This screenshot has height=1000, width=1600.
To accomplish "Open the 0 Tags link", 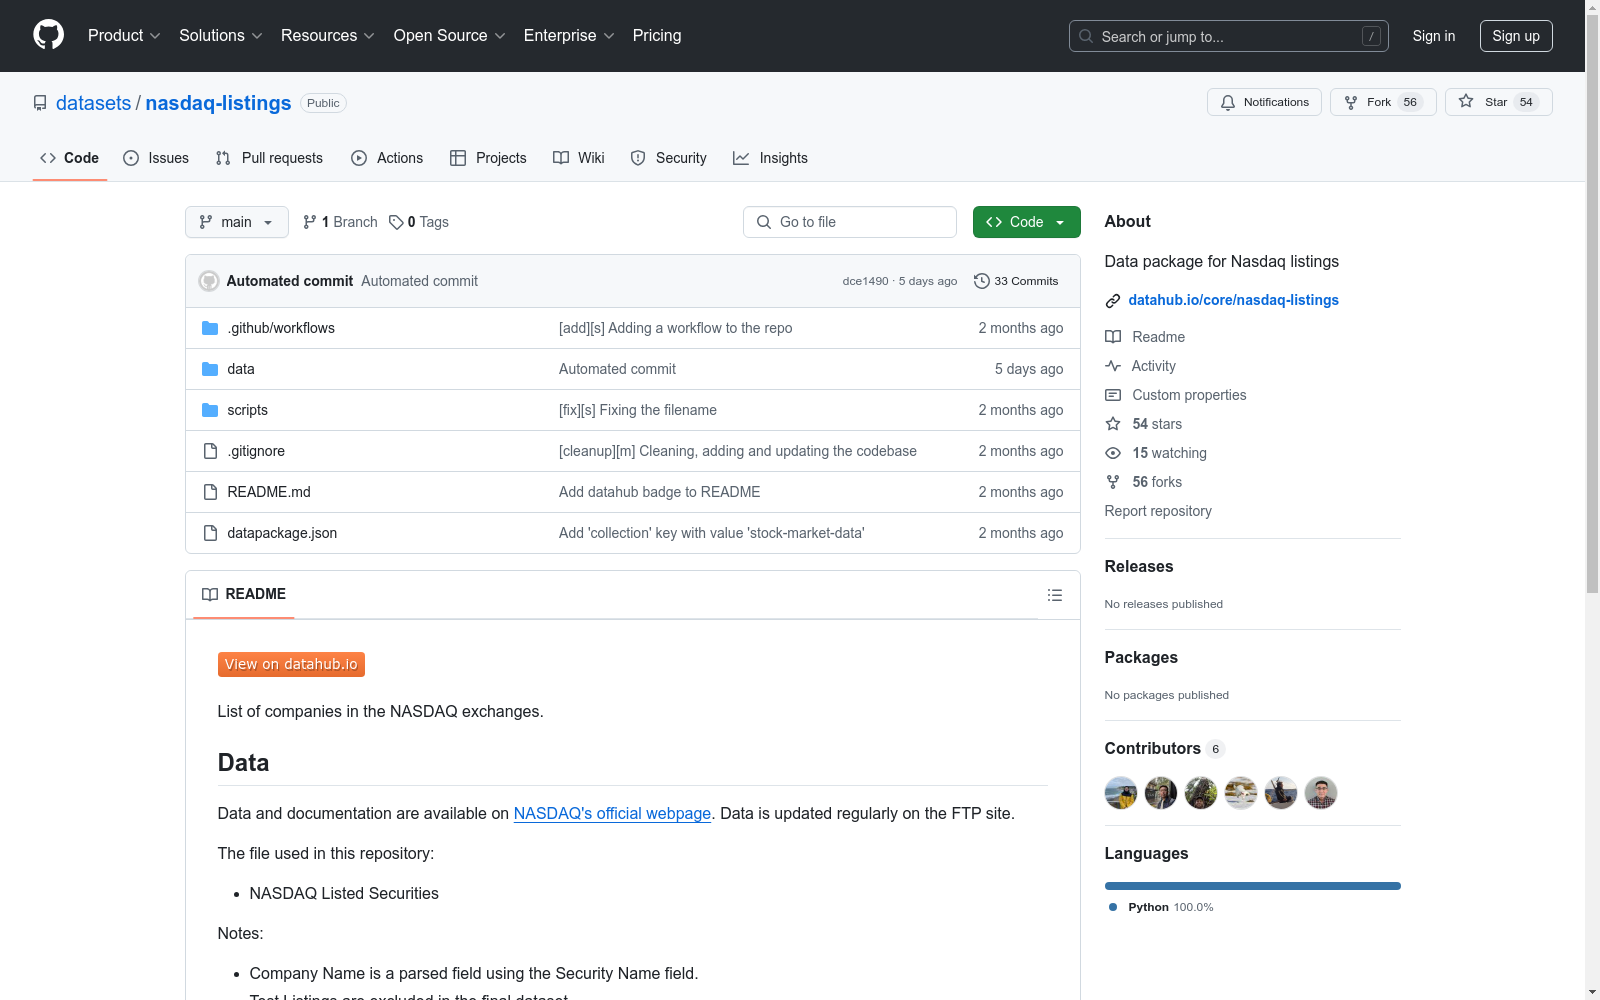I will point(418,222).
